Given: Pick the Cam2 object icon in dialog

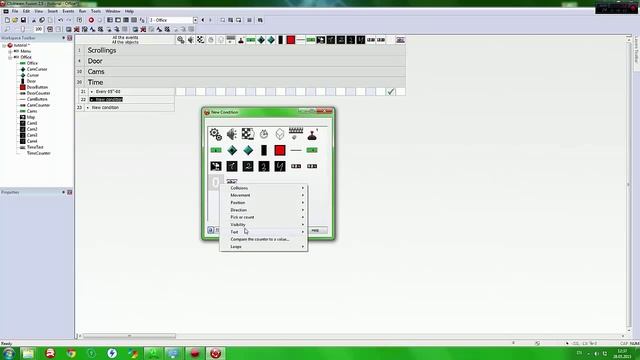Looking at the screenshot, I should click(x=248, y=166).
